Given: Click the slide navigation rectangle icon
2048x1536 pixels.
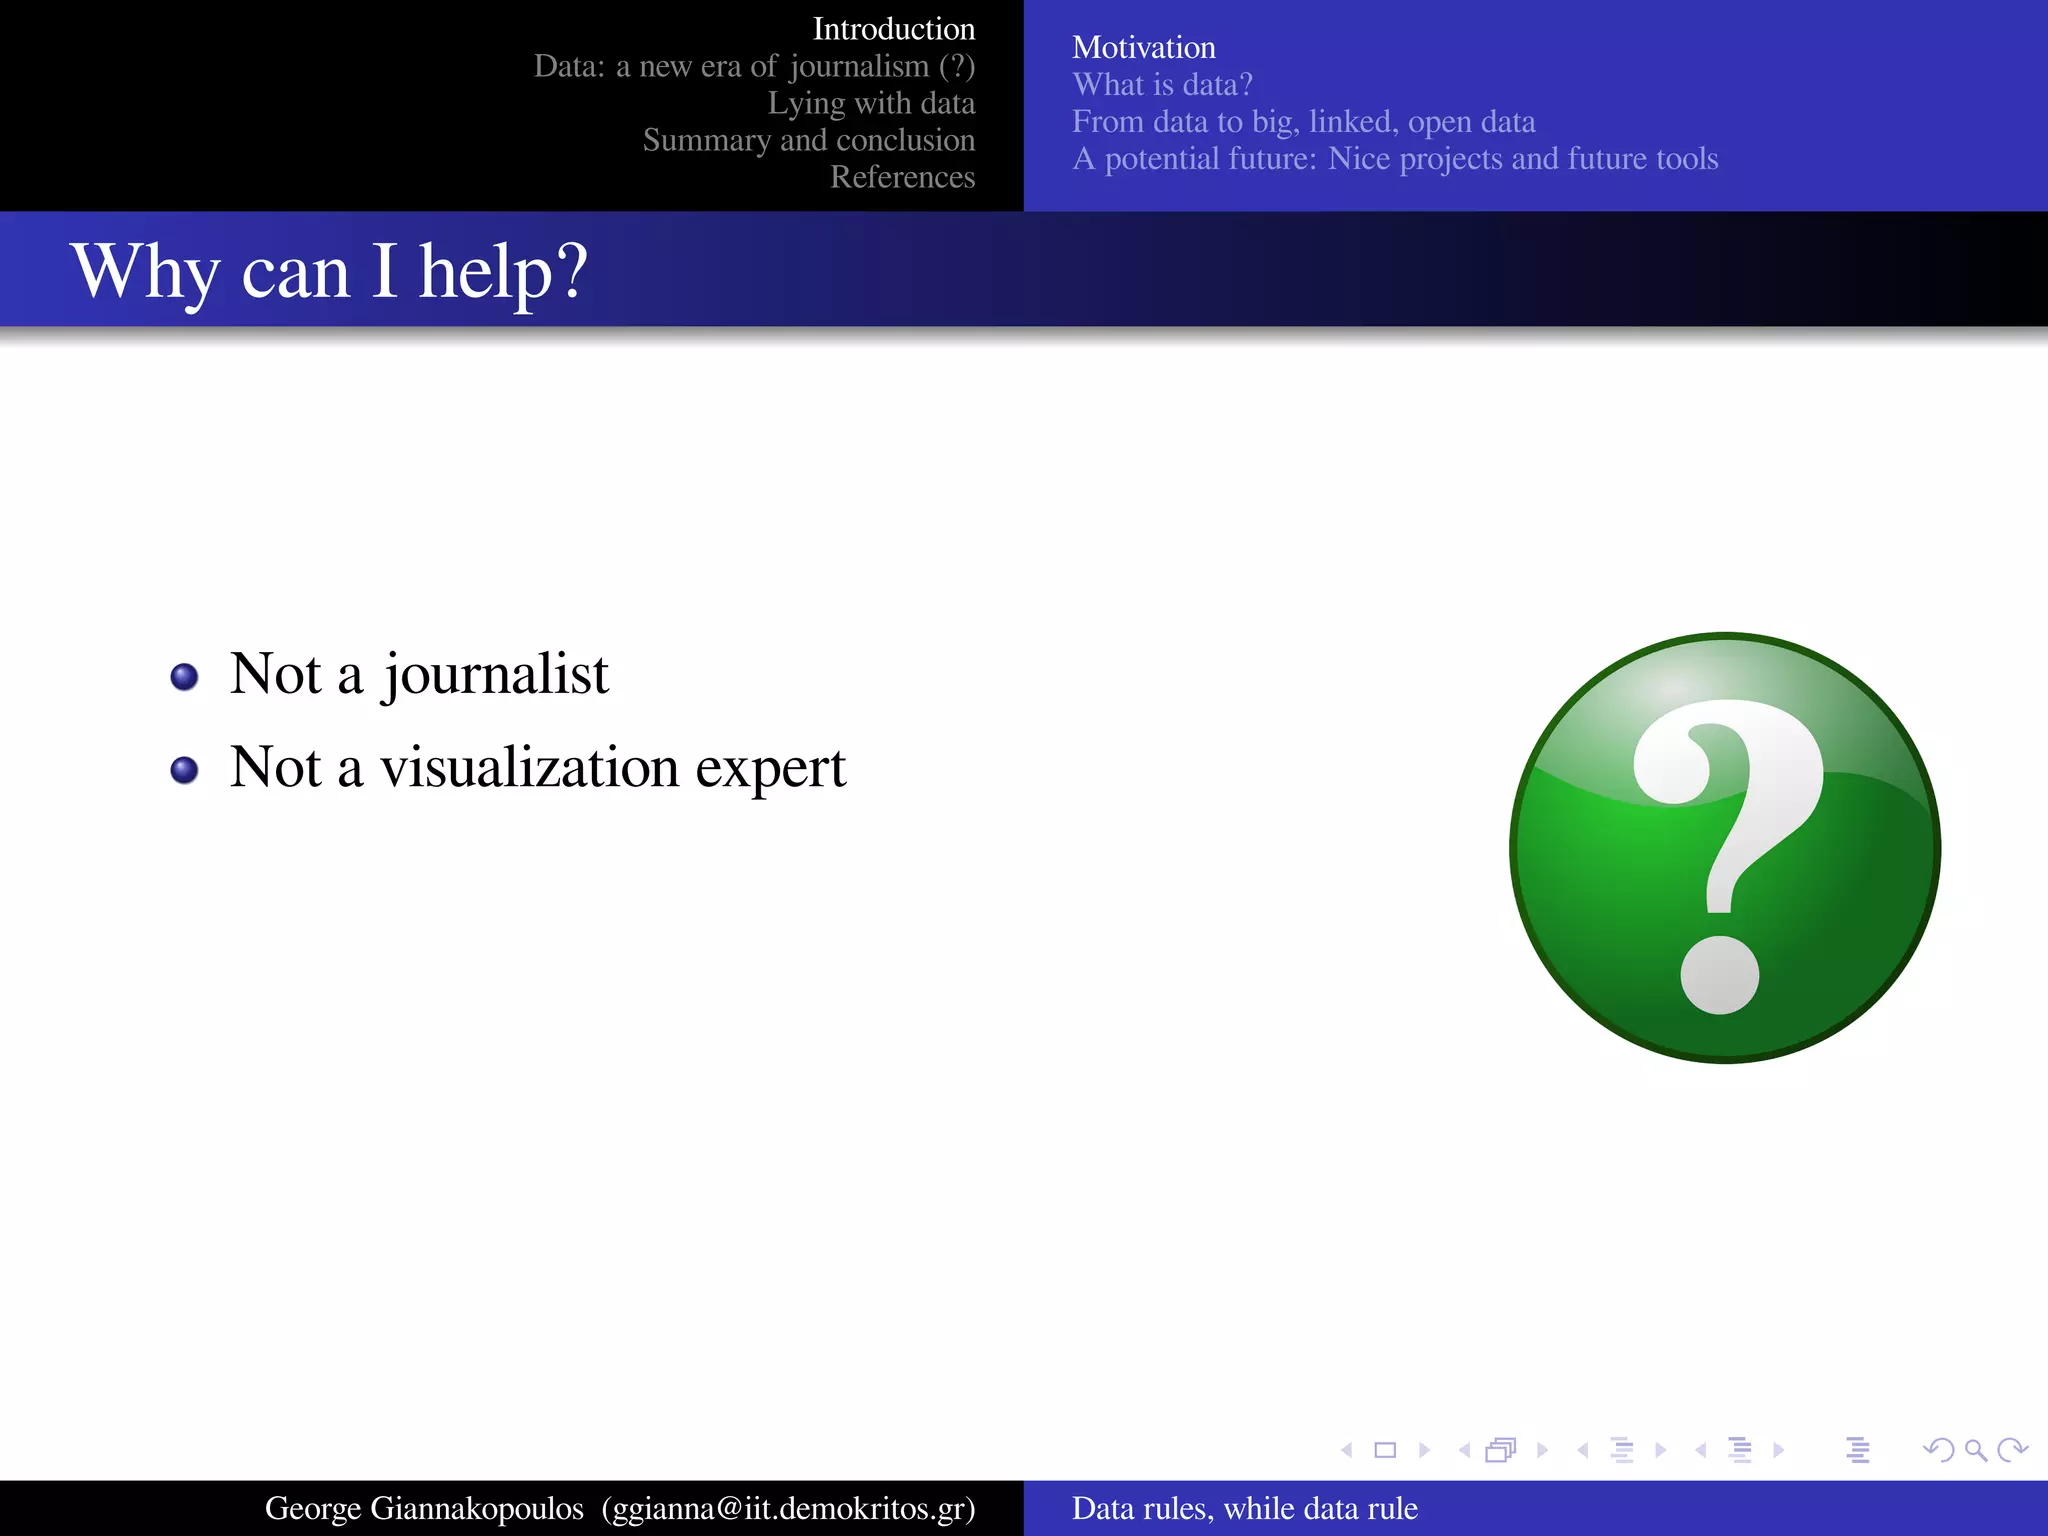Looking at the screenshot, I should click(x=1385, y=1450).
